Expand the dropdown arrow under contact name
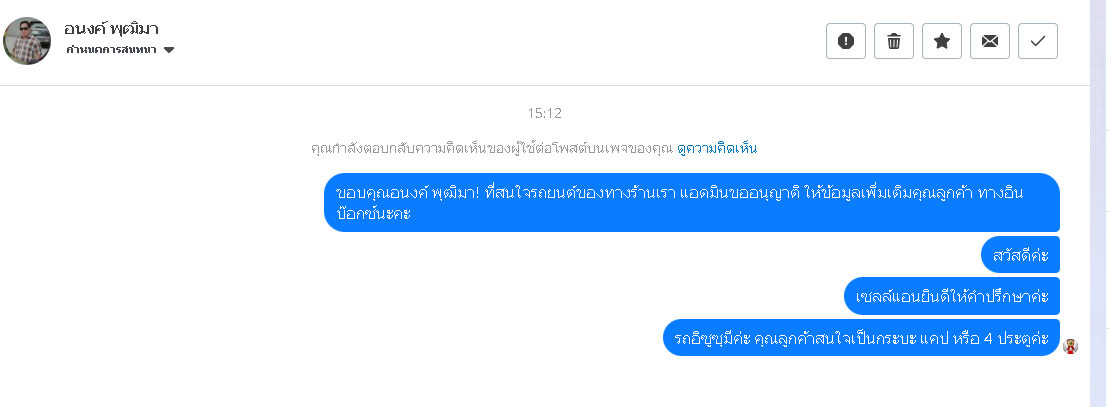Viewport: 1109px width, 407px height. point(169,50)
